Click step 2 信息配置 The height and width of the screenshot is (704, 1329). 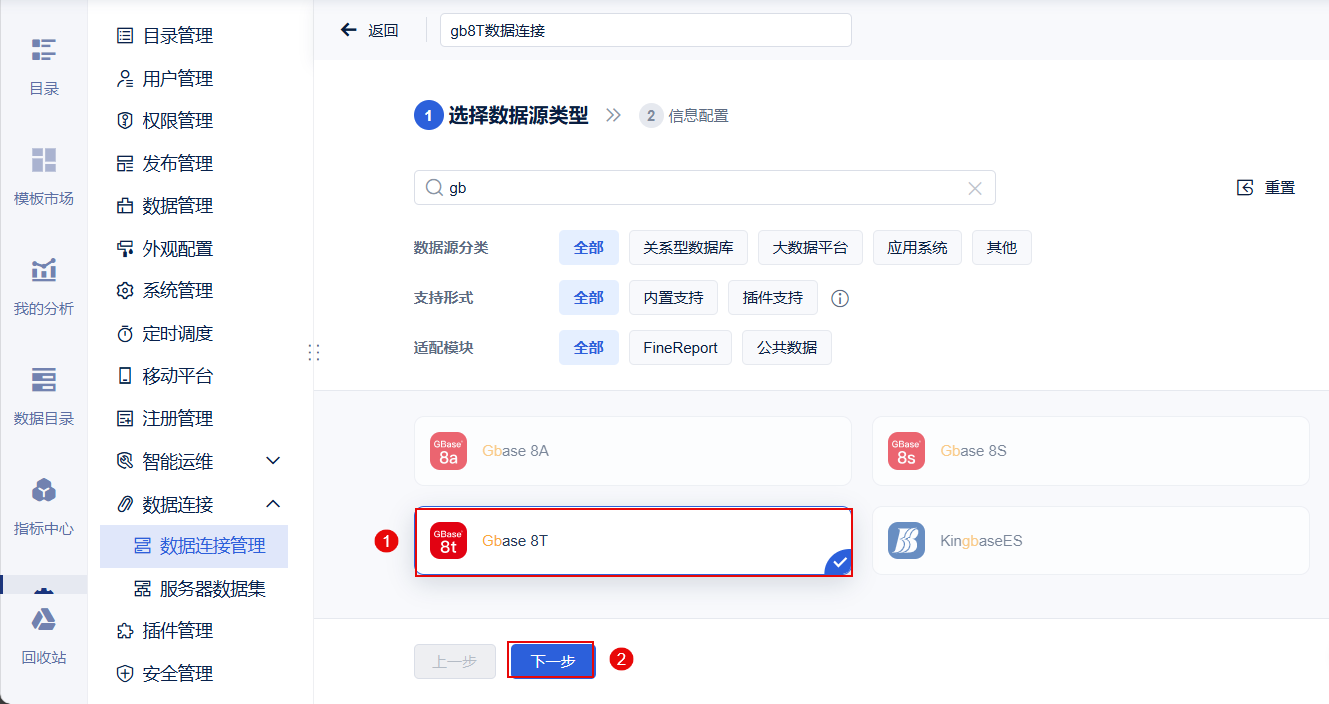684,116
